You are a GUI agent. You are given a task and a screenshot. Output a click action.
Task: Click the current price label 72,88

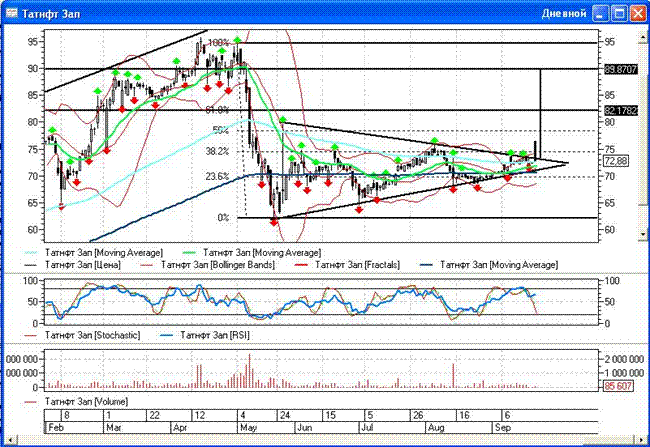click(x=616, y=161)
